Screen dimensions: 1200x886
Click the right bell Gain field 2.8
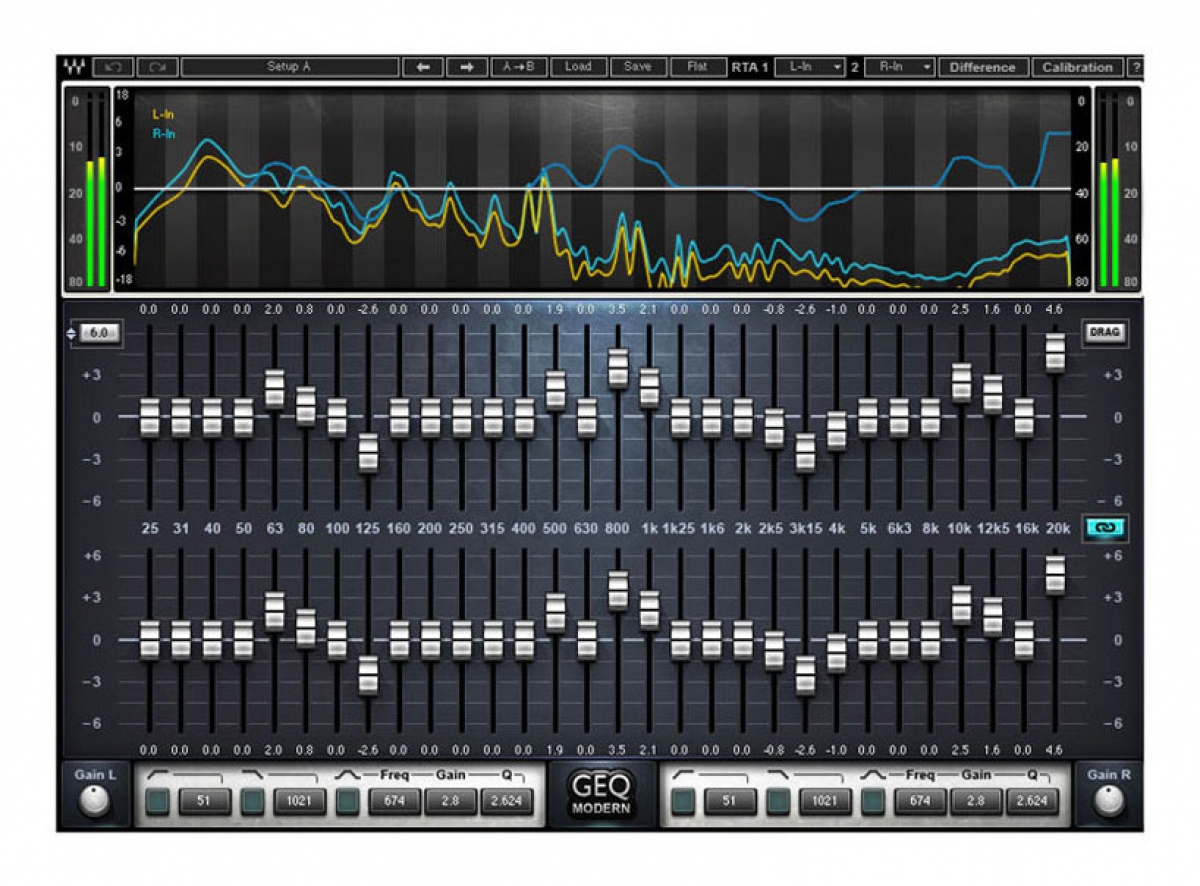click(x=977, y=801)
